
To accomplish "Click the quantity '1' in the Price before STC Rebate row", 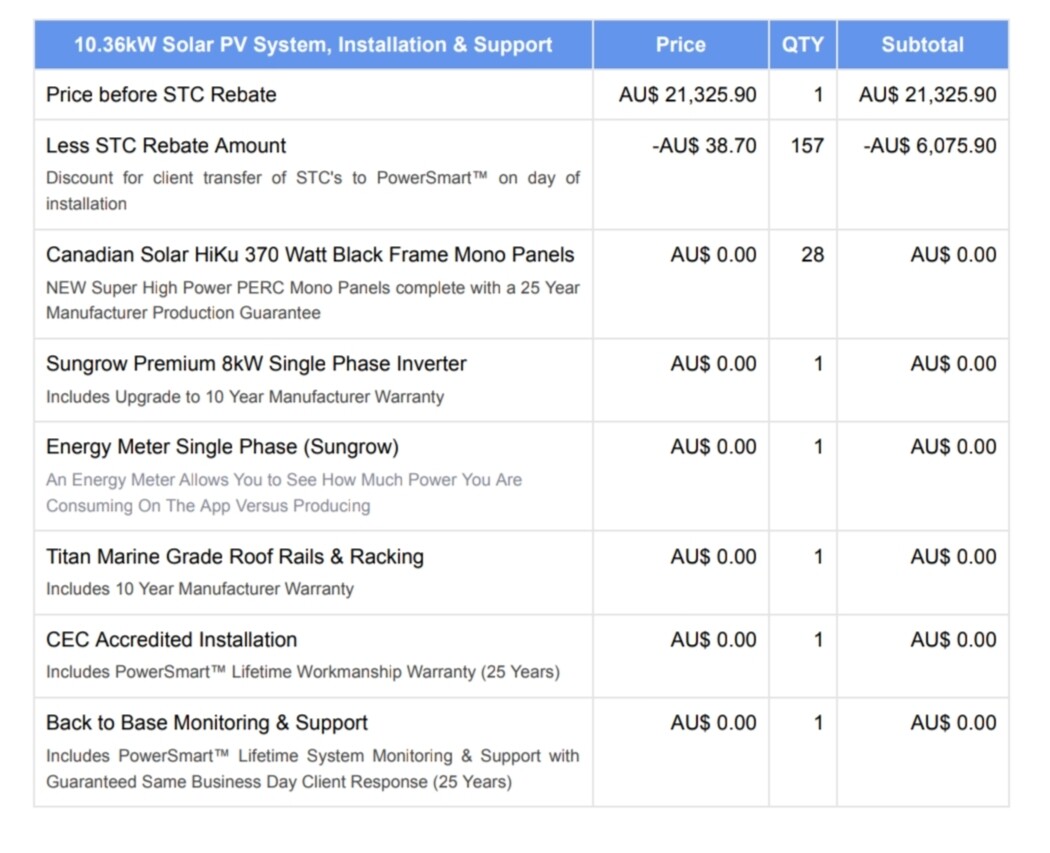I will click(818, 94).
